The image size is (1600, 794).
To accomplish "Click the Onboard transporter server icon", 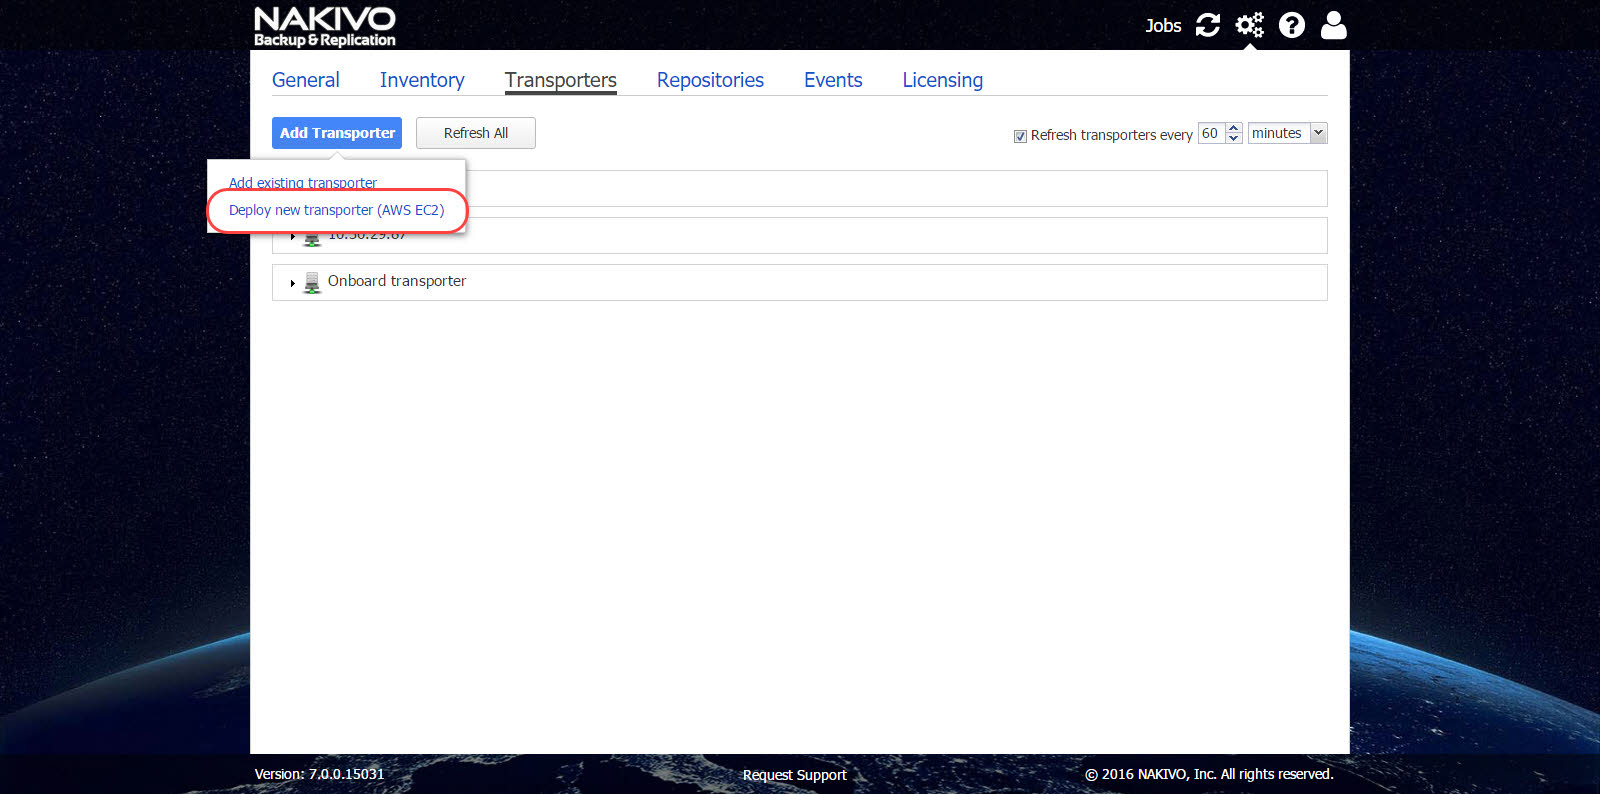I will [x=312, y=282].
